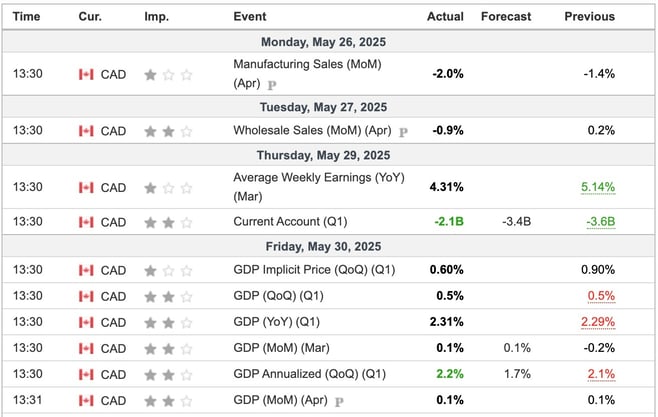Click the preliminary 'P' icon next to Wholesale Sales
658x417 pixels.
(403, 132)
